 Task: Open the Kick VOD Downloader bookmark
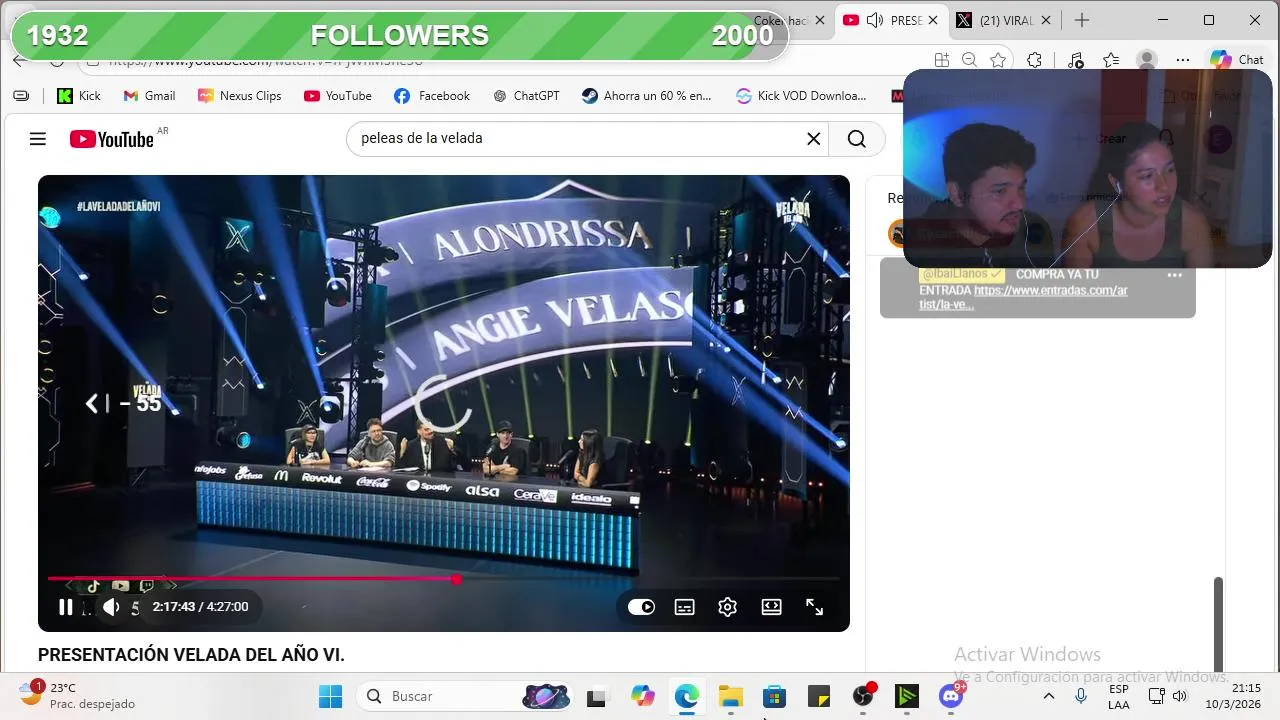[x=801, y=96]
